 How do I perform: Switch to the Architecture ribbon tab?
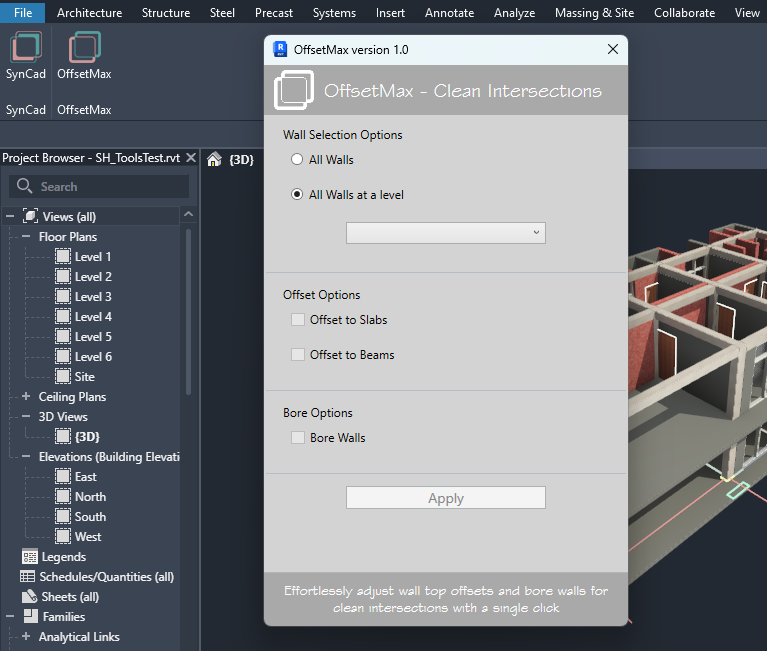[x=90, y=12]
